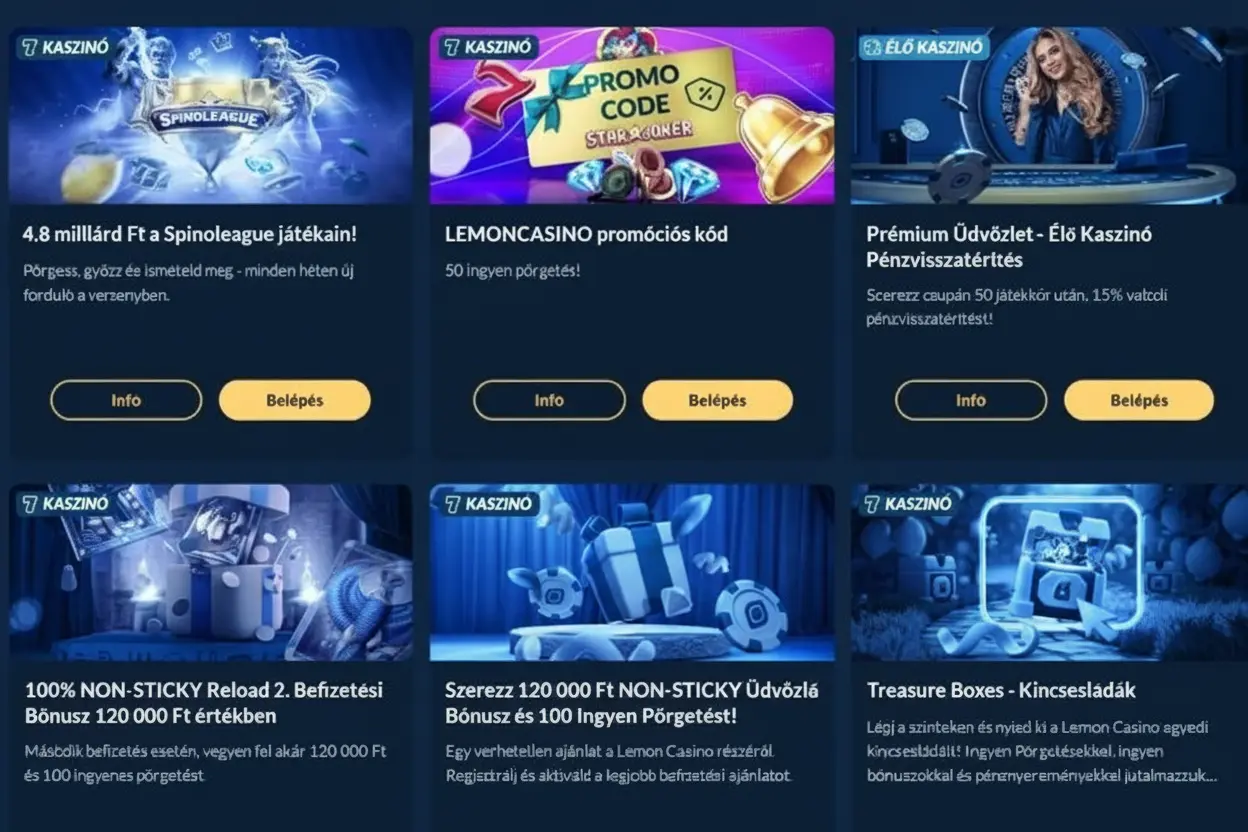Open Szerezz 120 000 Ft NON-STICKY title

632,703
